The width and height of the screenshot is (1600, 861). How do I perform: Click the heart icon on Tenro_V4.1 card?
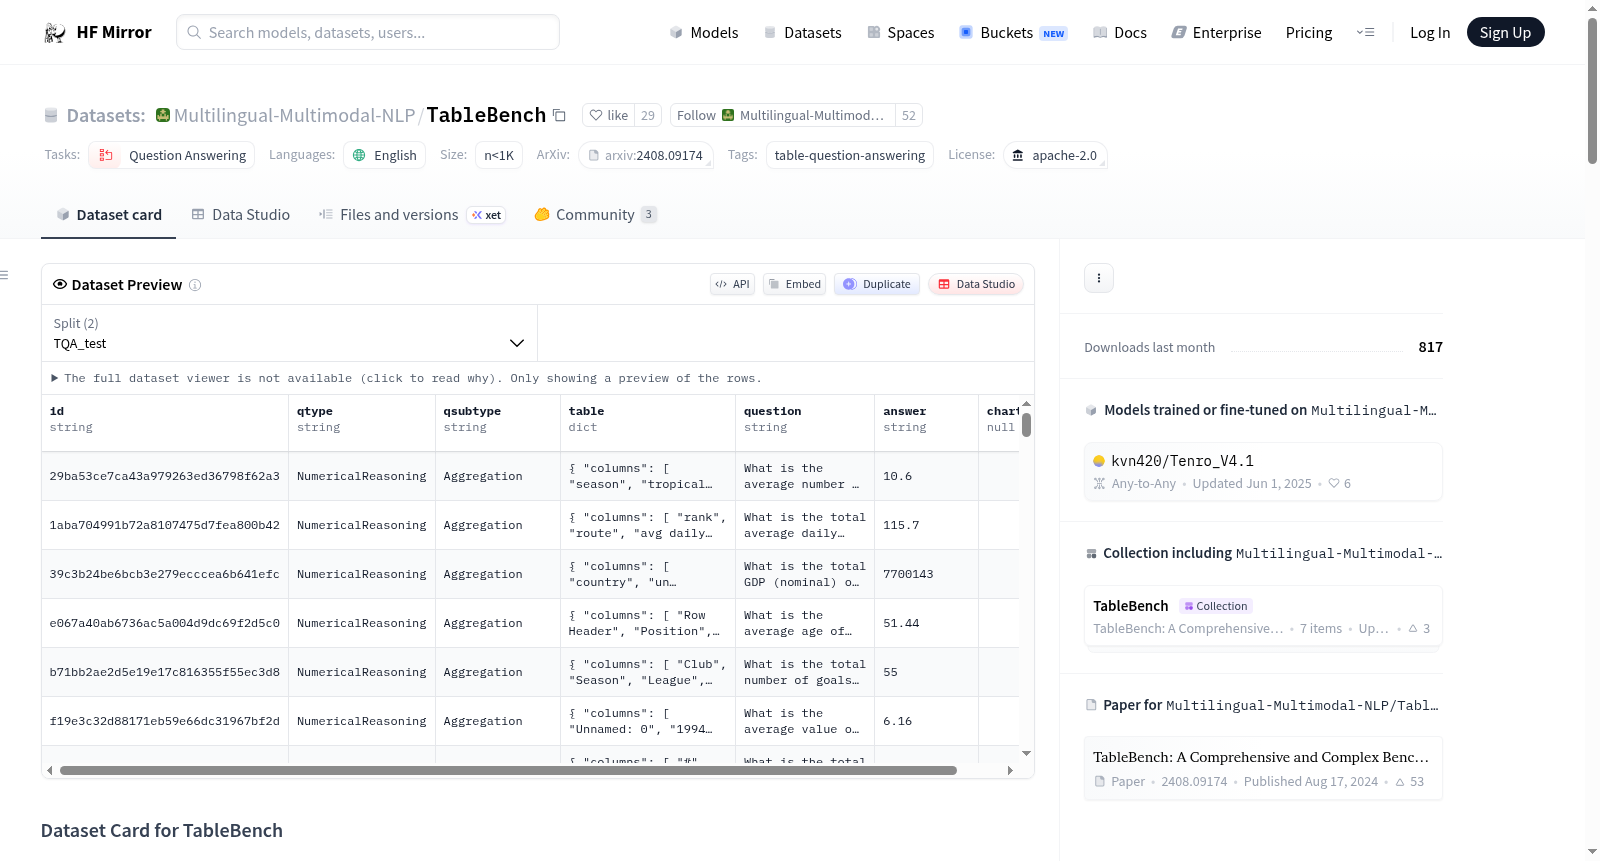1334,484
